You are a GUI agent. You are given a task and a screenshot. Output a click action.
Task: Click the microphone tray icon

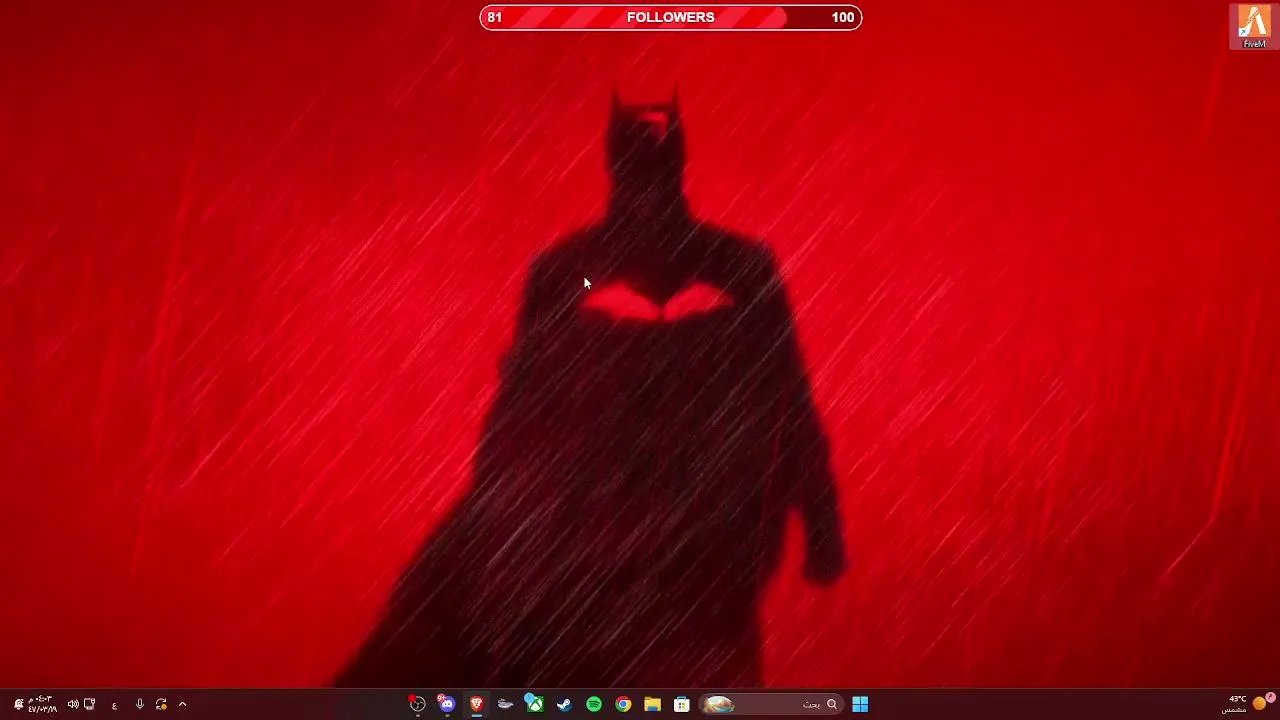139,704
